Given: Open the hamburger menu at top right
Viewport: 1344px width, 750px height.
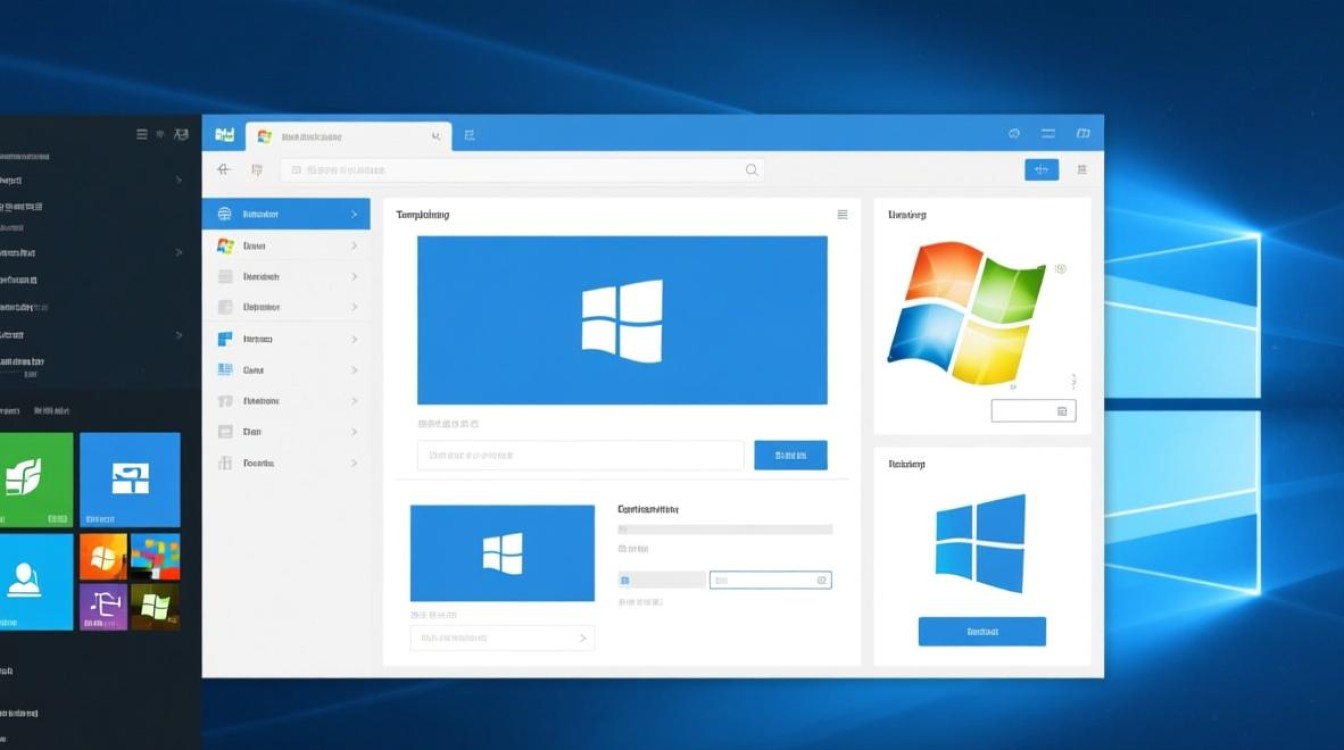Looking at the screenshot, I should click(x=1048, y=133).
